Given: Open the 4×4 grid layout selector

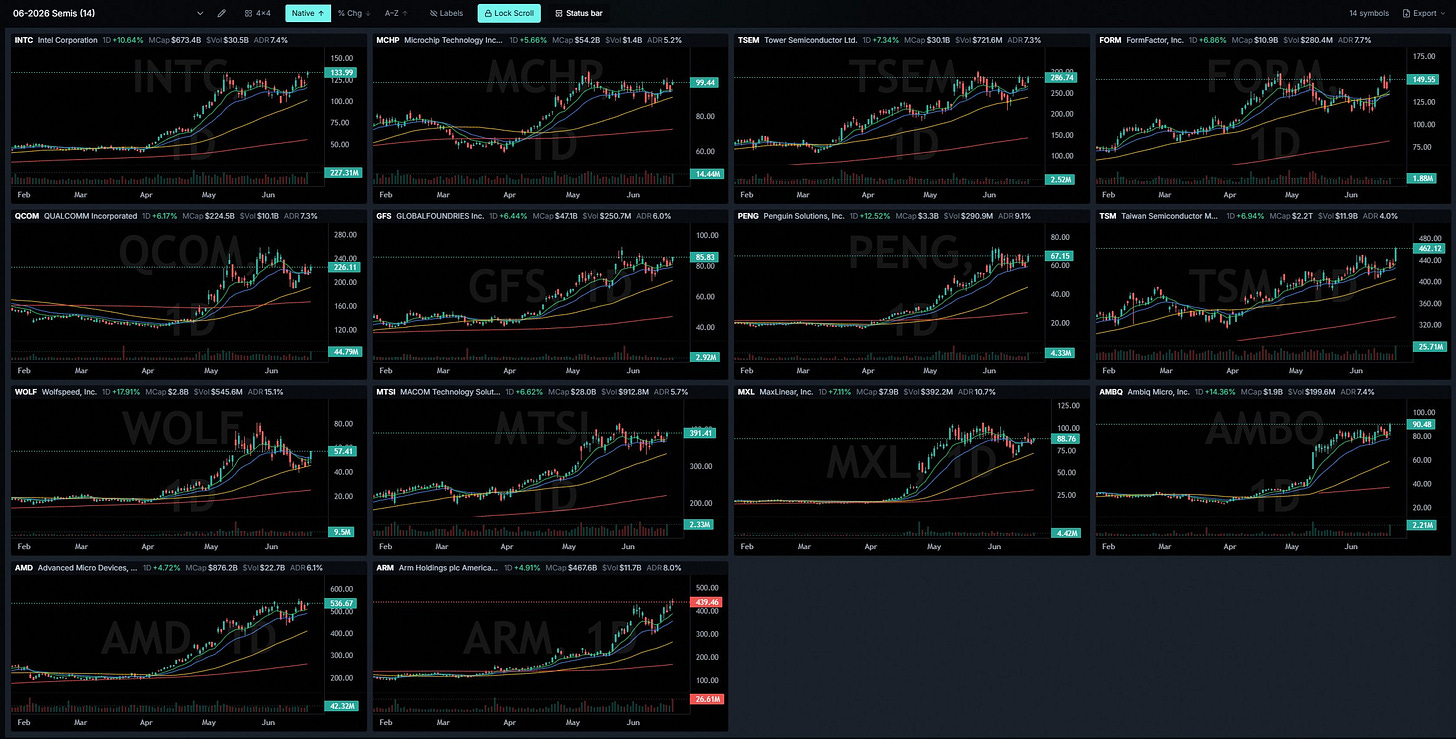Looking at the screenshot, I should coord(258,13).
